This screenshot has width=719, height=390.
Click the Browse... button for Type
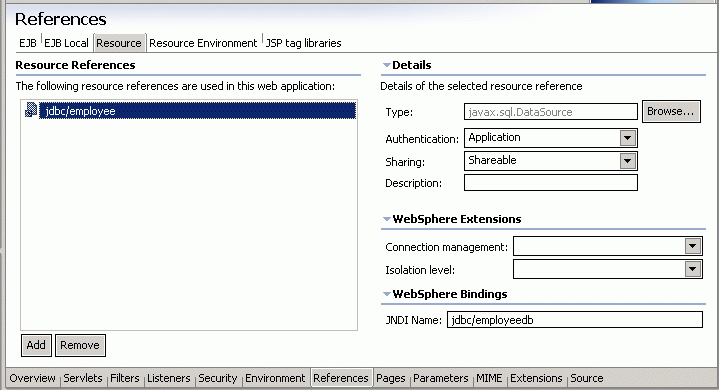pyautogui.click(x=671, y=111)
